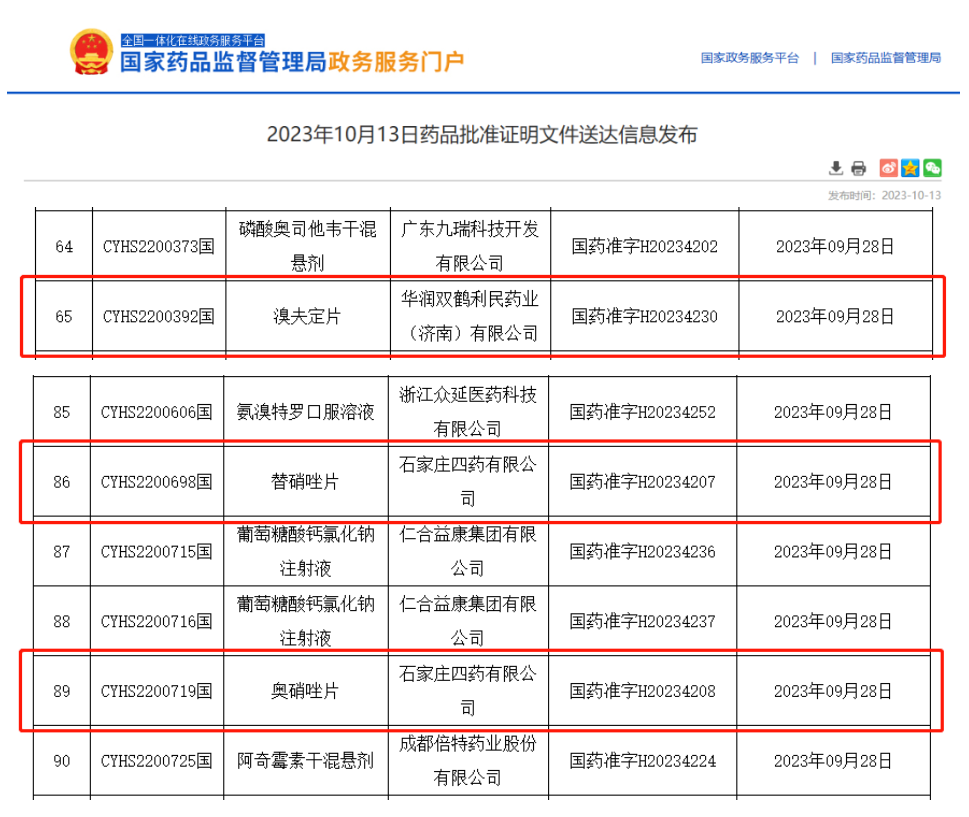The height and width of the screenshot is (817, 969).
Task: Click the printer icon to print page
Action: click(858, 168)
